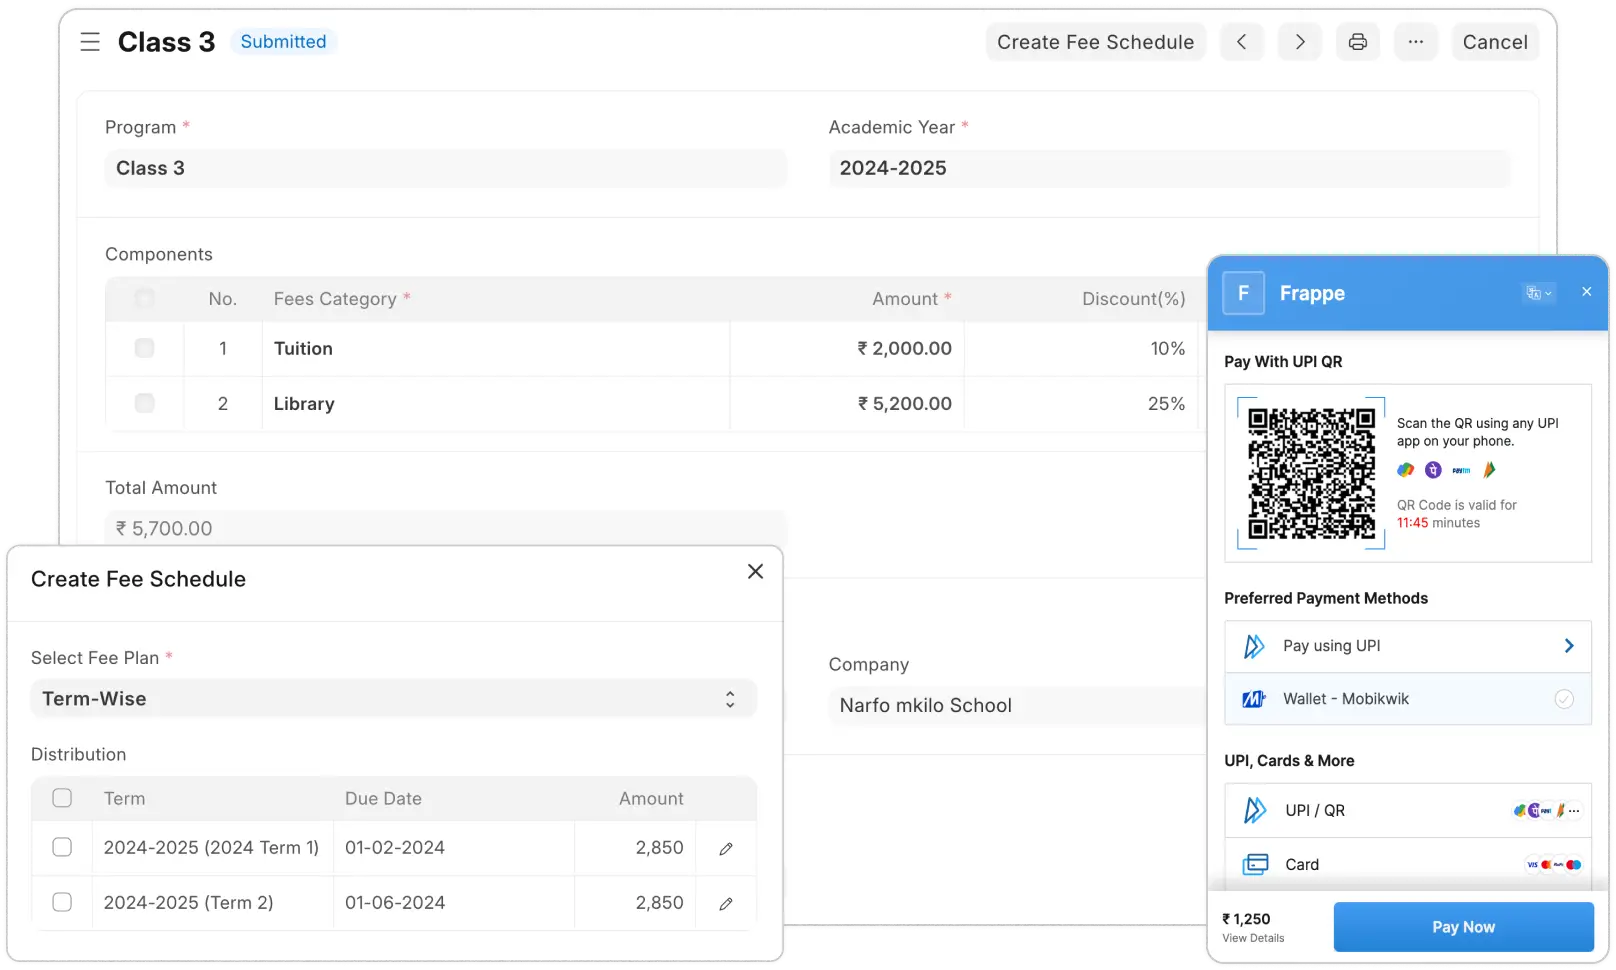The width and height of the screenshot is (1616, 970).
Task: Edit the Term 2 row pencil icon
Action: pyautogui.click(x=726, y=904)
